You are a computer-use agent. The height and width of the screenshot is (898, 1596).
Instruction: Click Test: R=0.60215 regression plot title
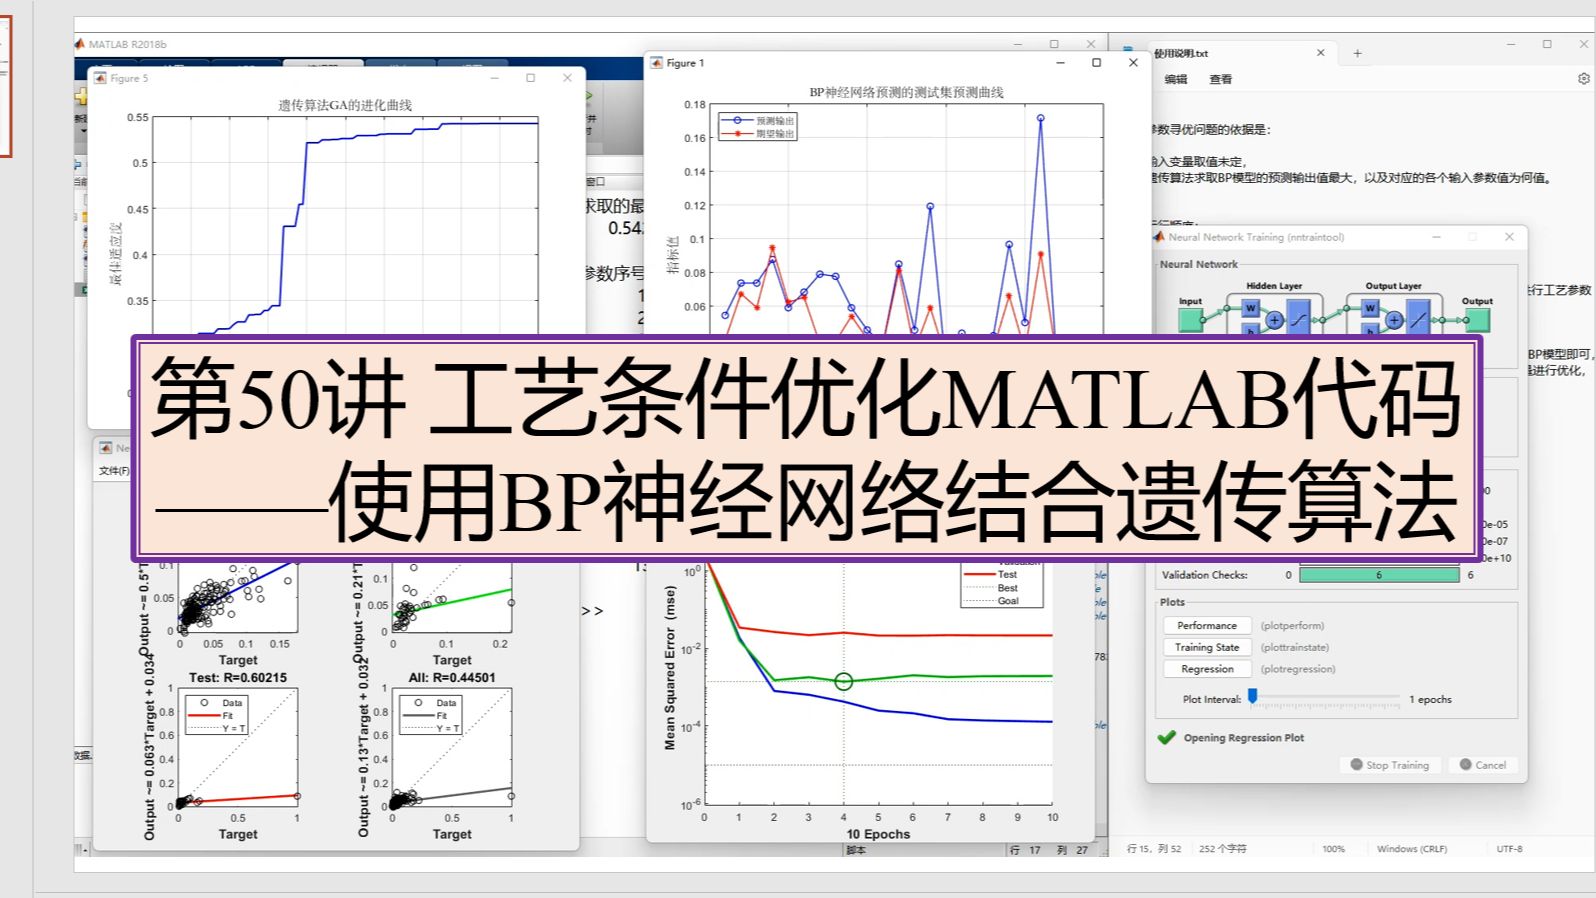point(238,677)
